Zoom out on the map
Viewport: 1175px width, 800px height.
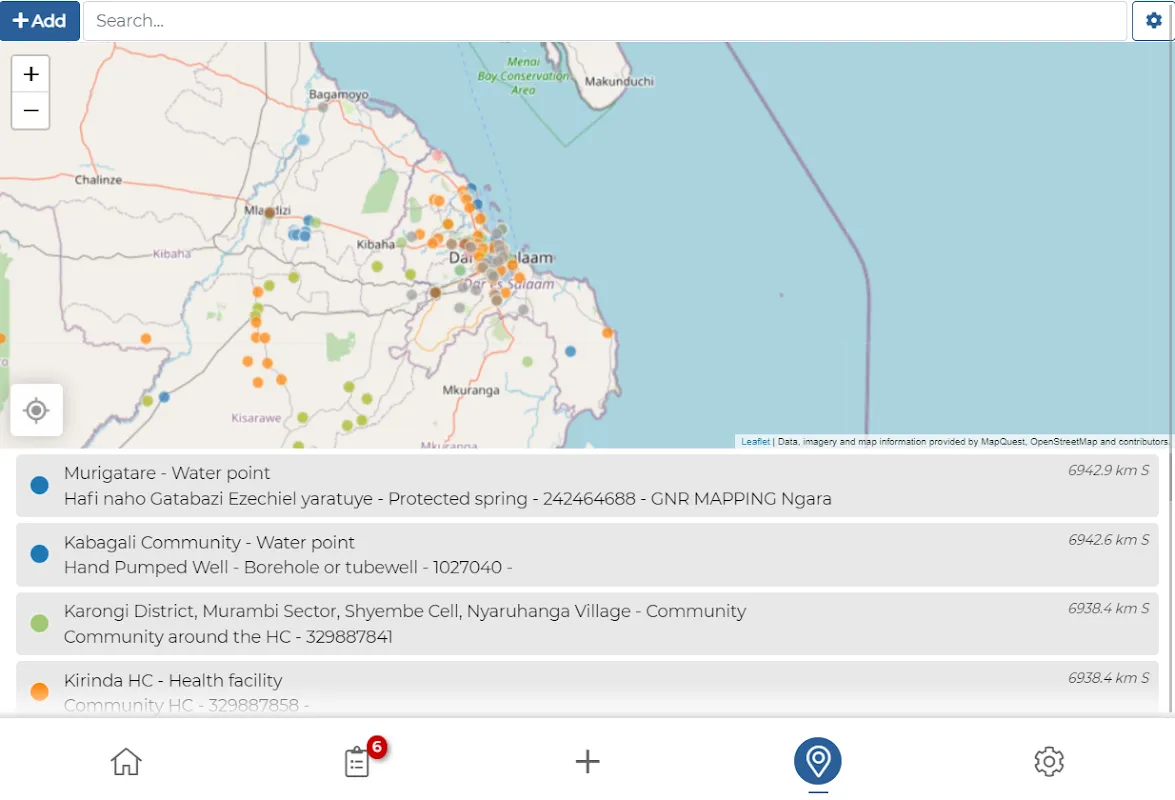click(x=31, y=110)
